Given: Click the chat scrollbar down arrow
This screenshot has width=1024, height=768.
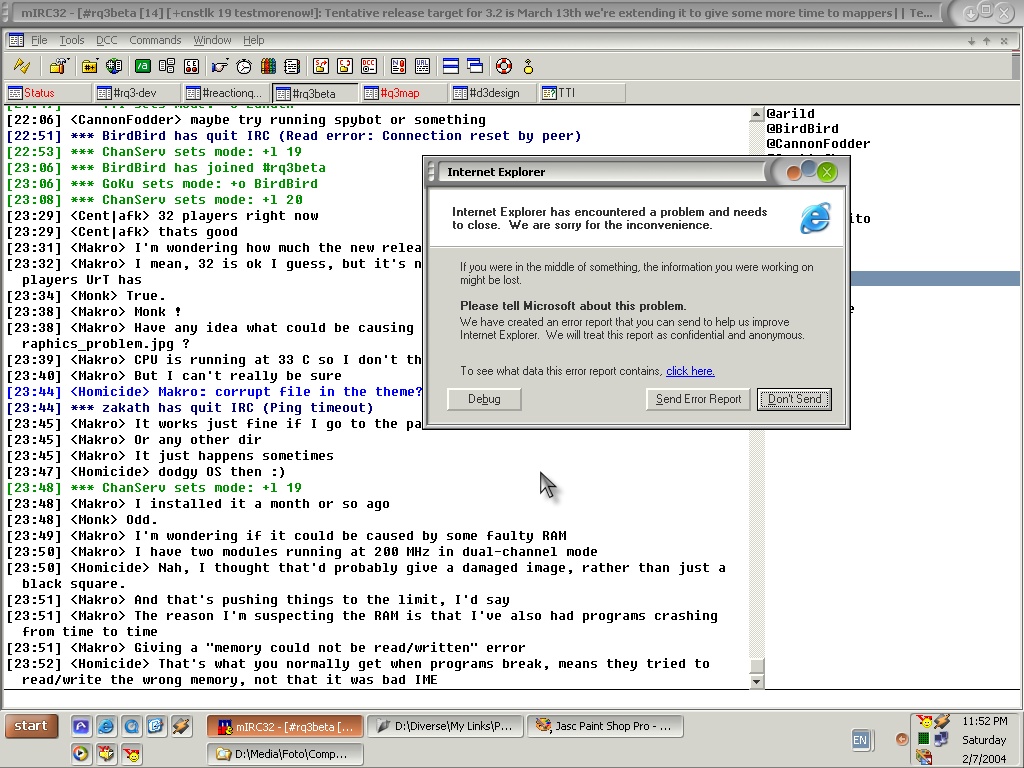Looking at the screenshot, I should [x=757, y=682].
